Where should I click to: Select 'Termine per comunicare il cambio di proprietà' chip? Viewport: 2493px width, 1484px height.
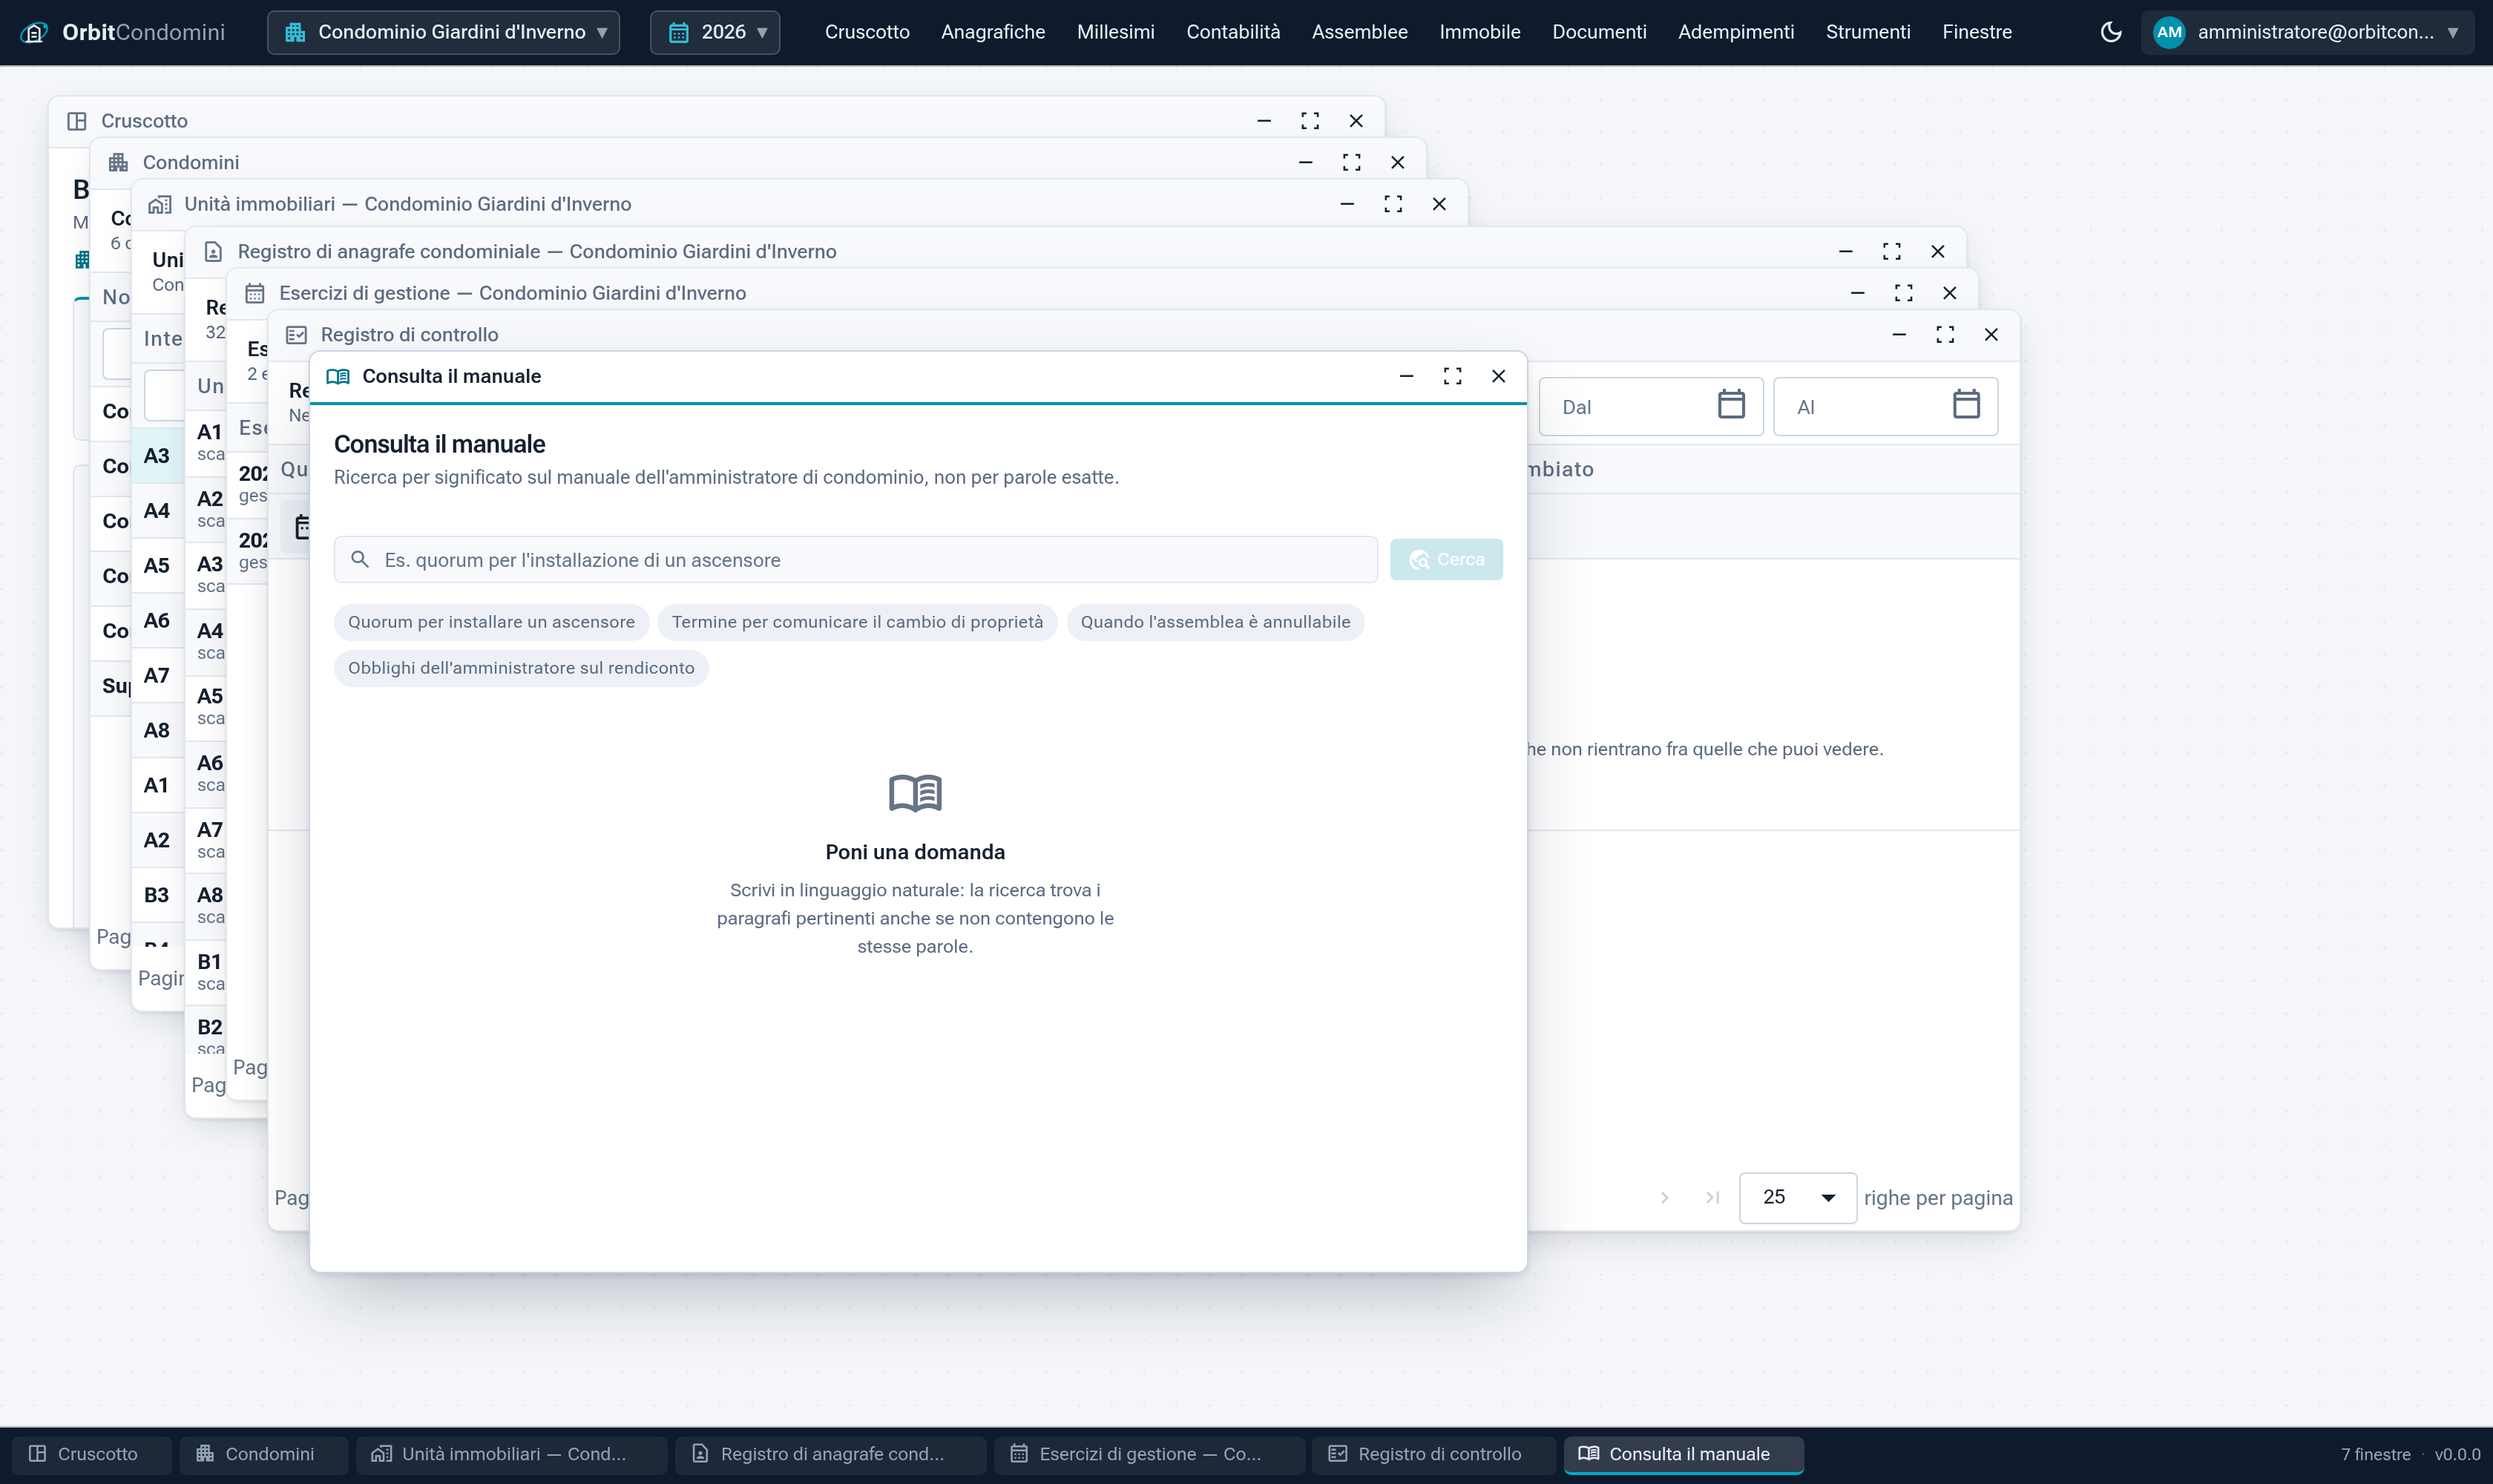pyautogui.click(x=857, y=622)
